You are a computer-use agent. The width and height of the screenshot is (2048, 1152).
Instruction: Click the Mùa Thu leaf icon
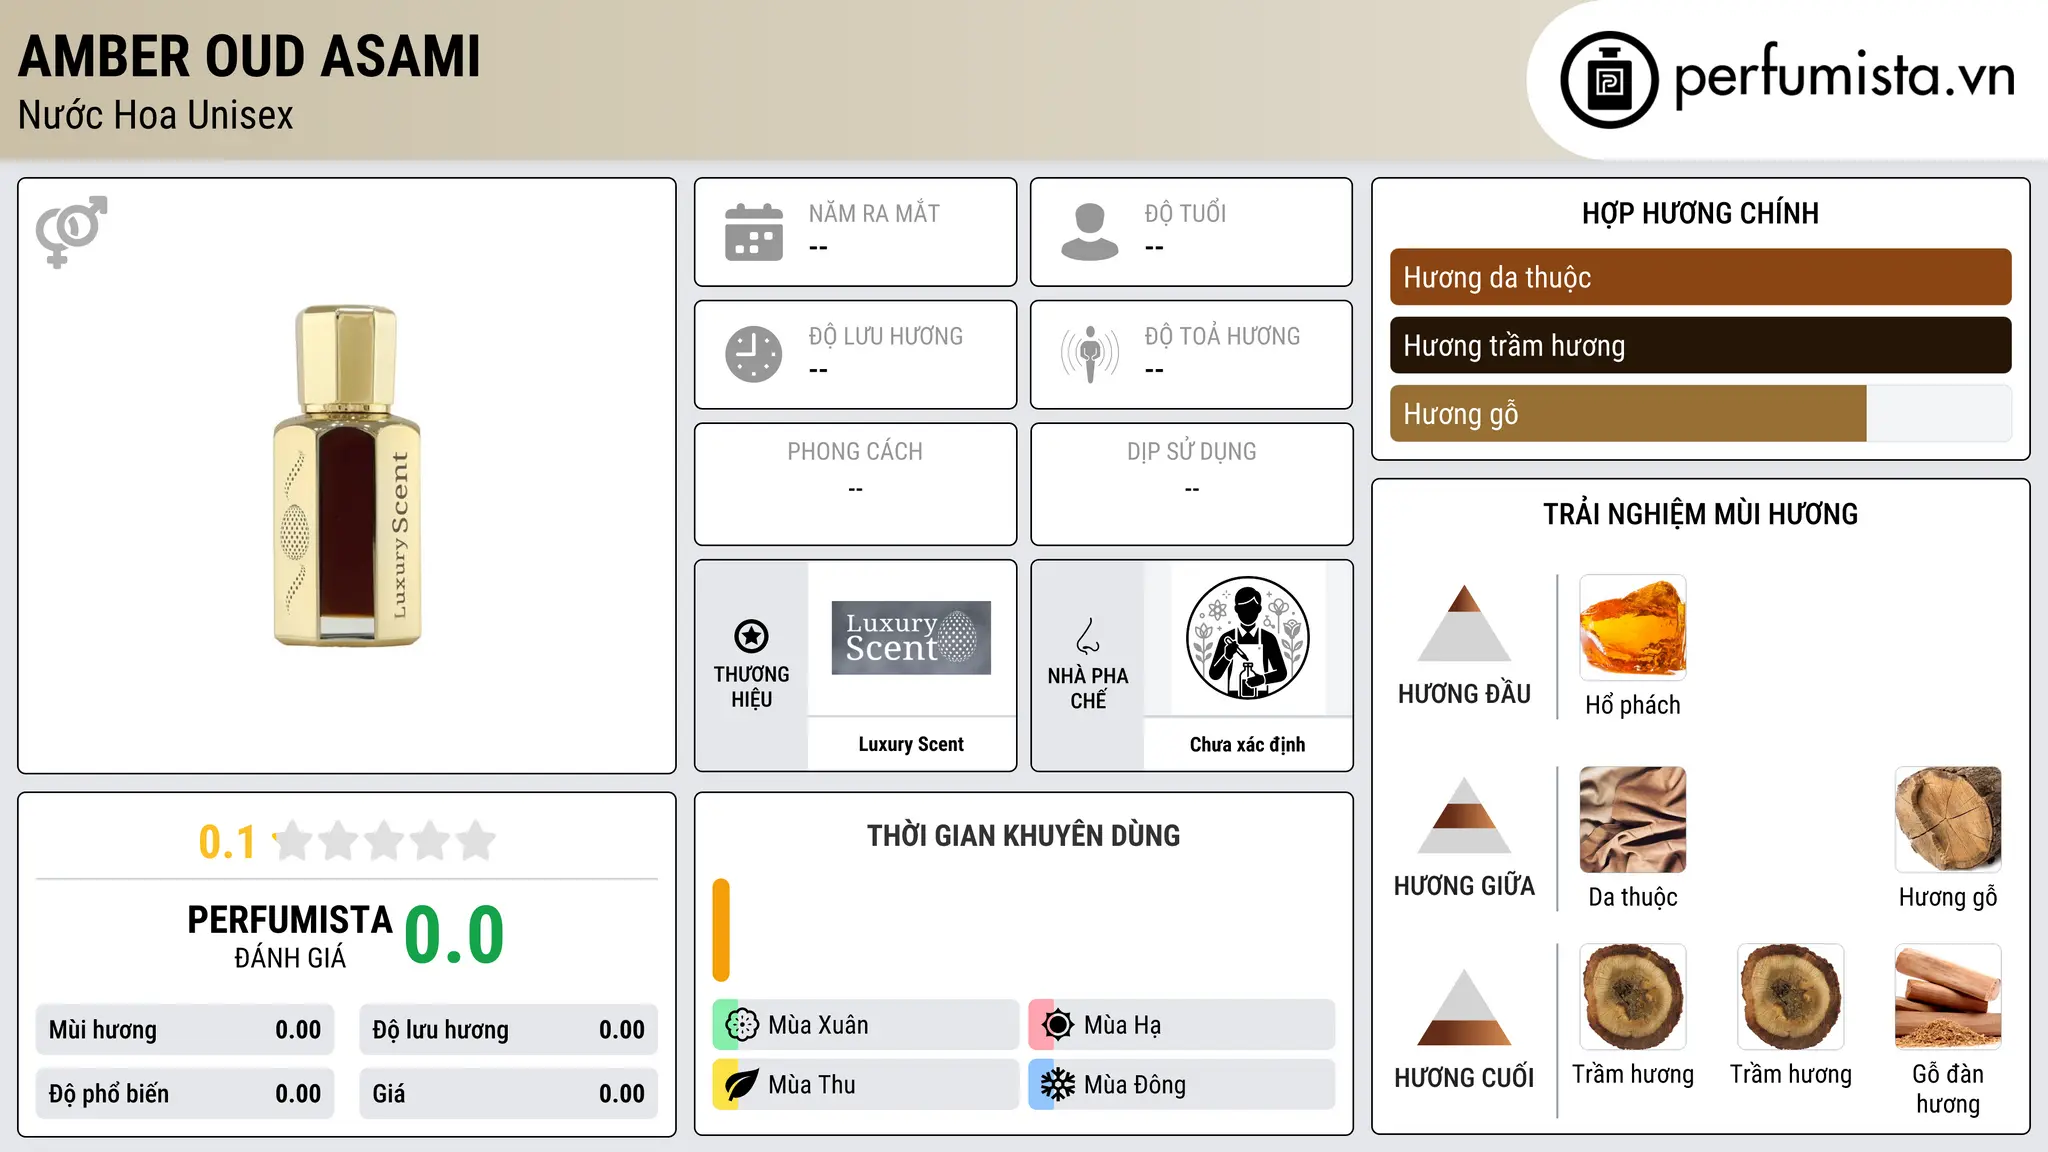coord(742,1085)
